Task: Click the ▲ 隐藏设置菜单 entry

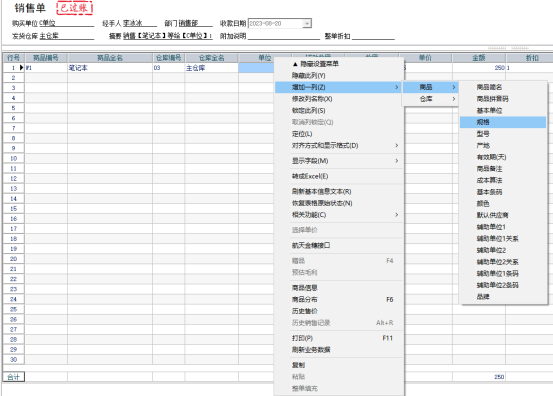Action: (x=339, y=64)
